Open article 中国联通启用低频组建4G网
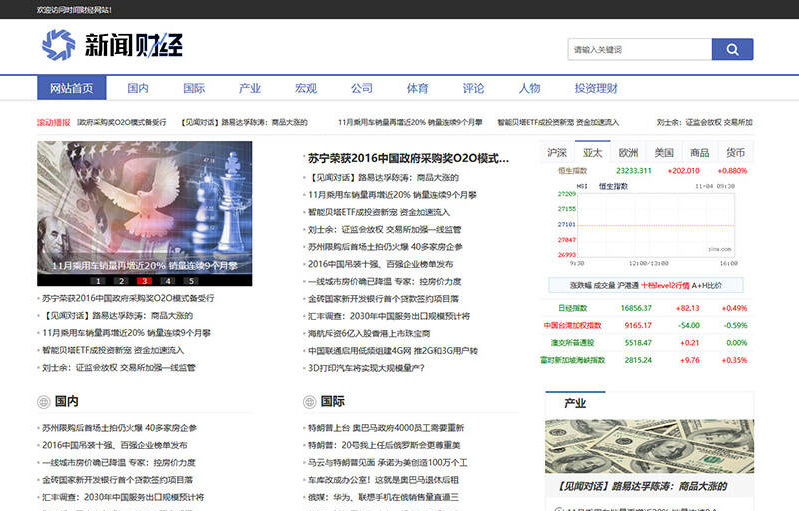The image size is (799, 511). (393, 351)
